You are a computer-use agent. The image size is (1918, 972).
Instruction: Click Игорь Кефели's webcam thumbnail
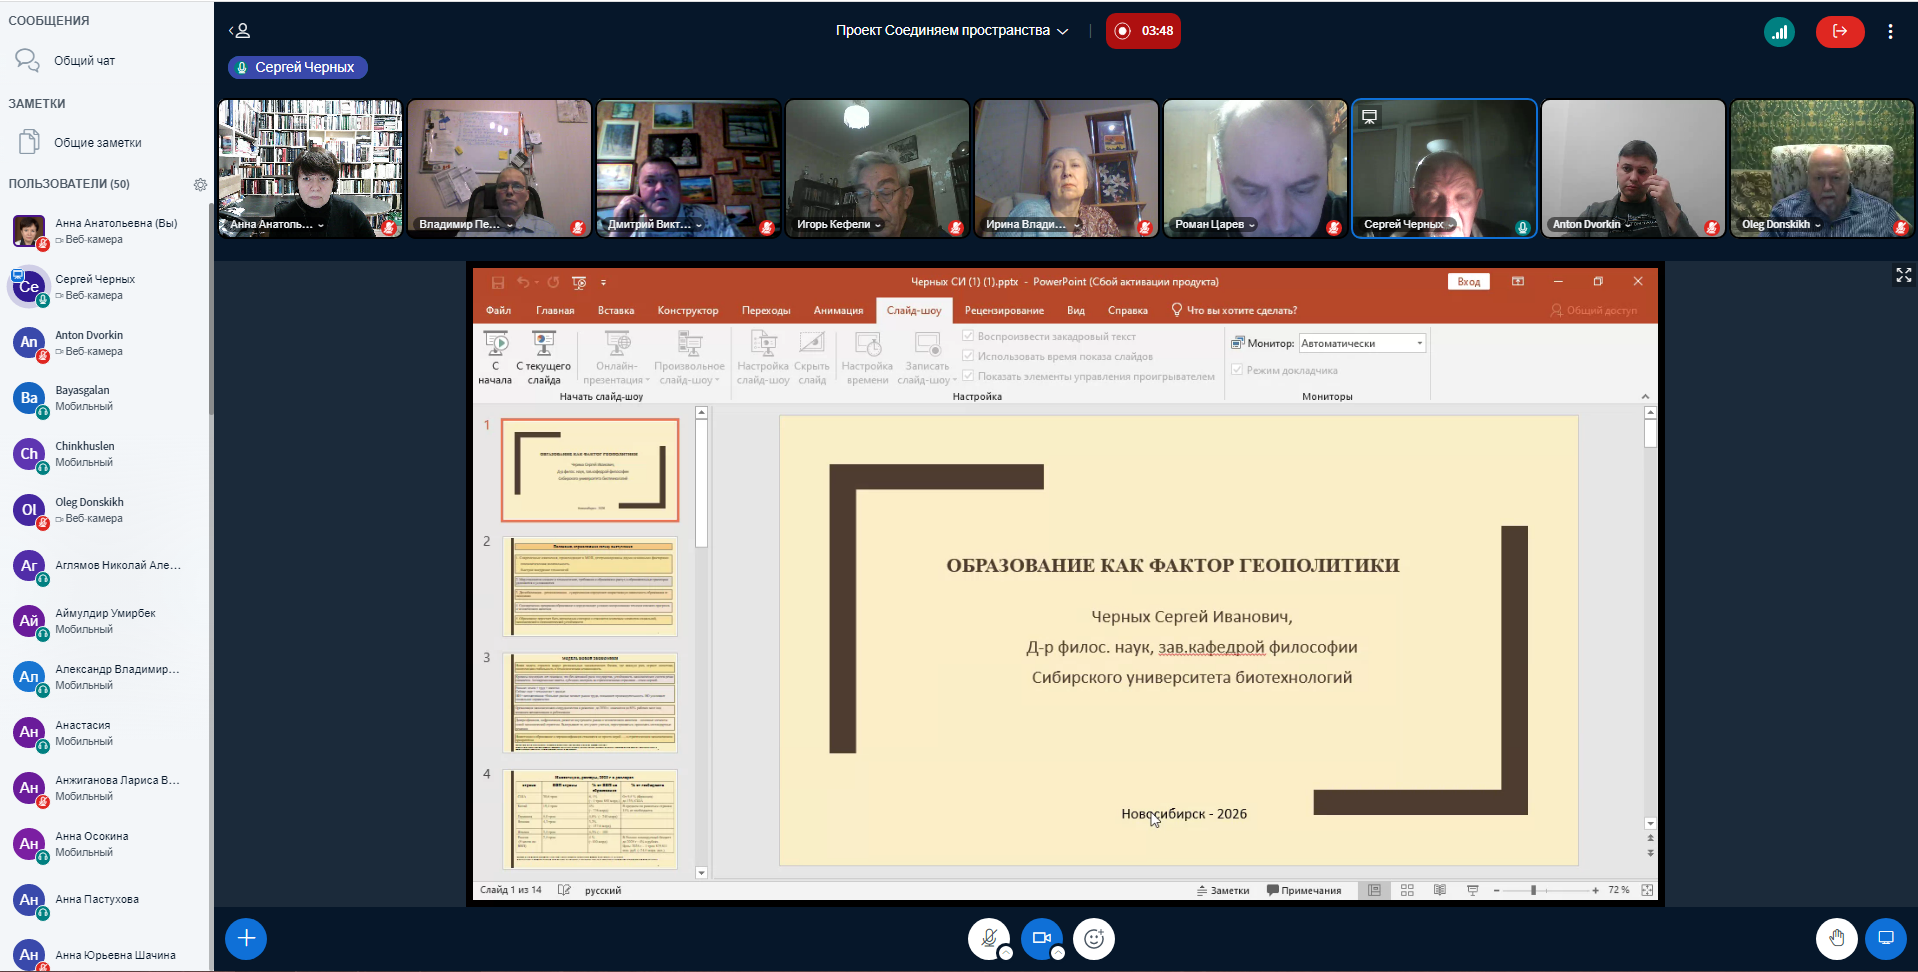point(876,167)
